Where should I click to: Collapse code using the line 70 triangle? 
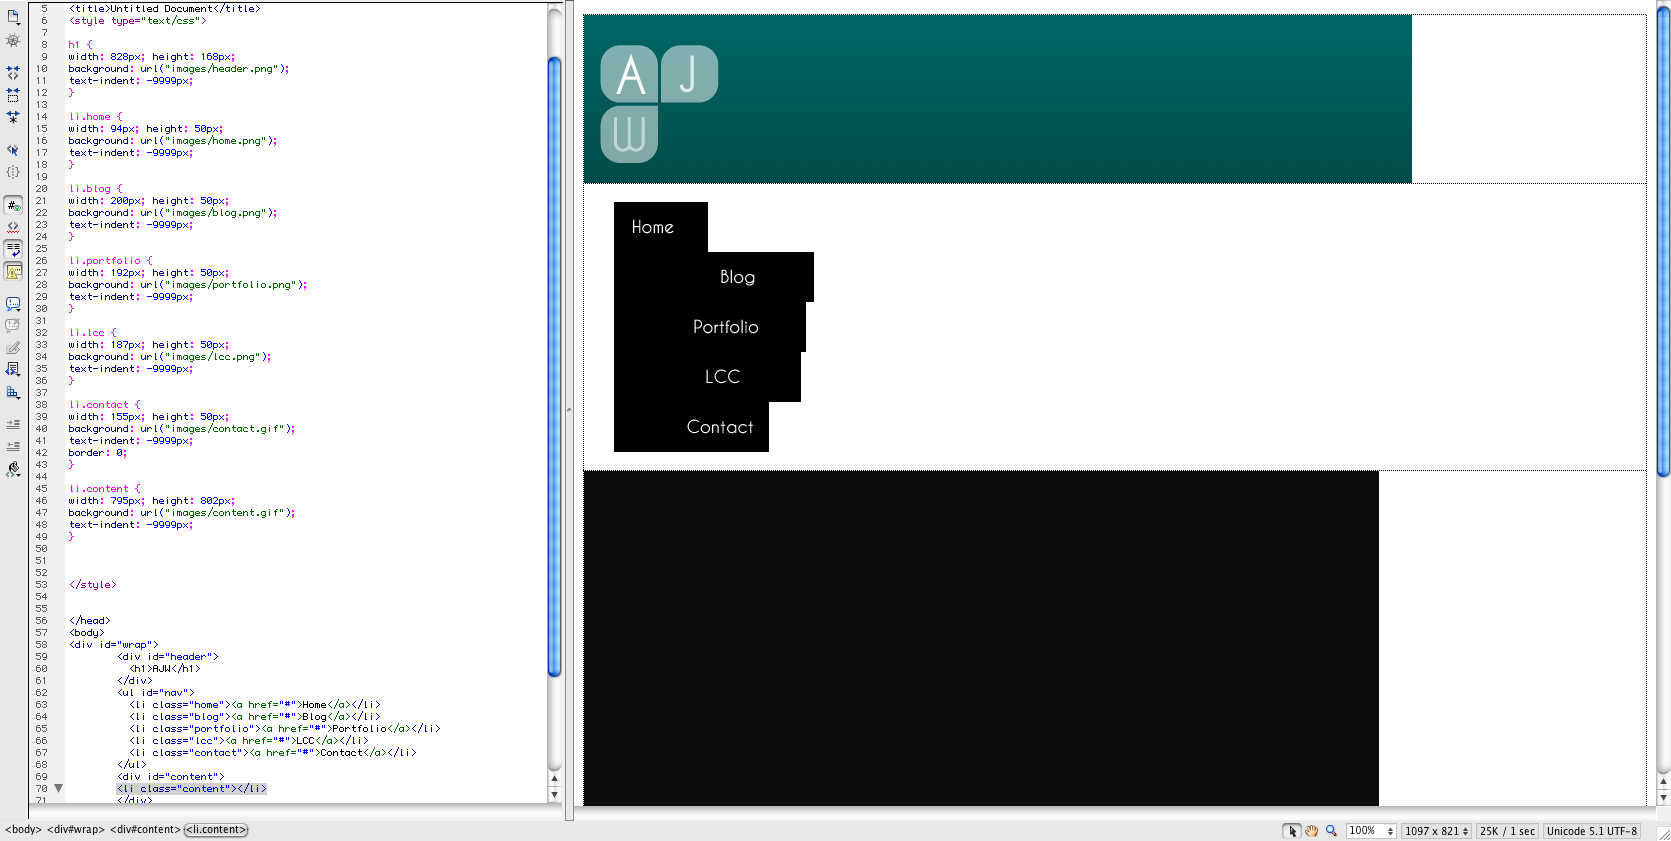(x=59, y=788)
